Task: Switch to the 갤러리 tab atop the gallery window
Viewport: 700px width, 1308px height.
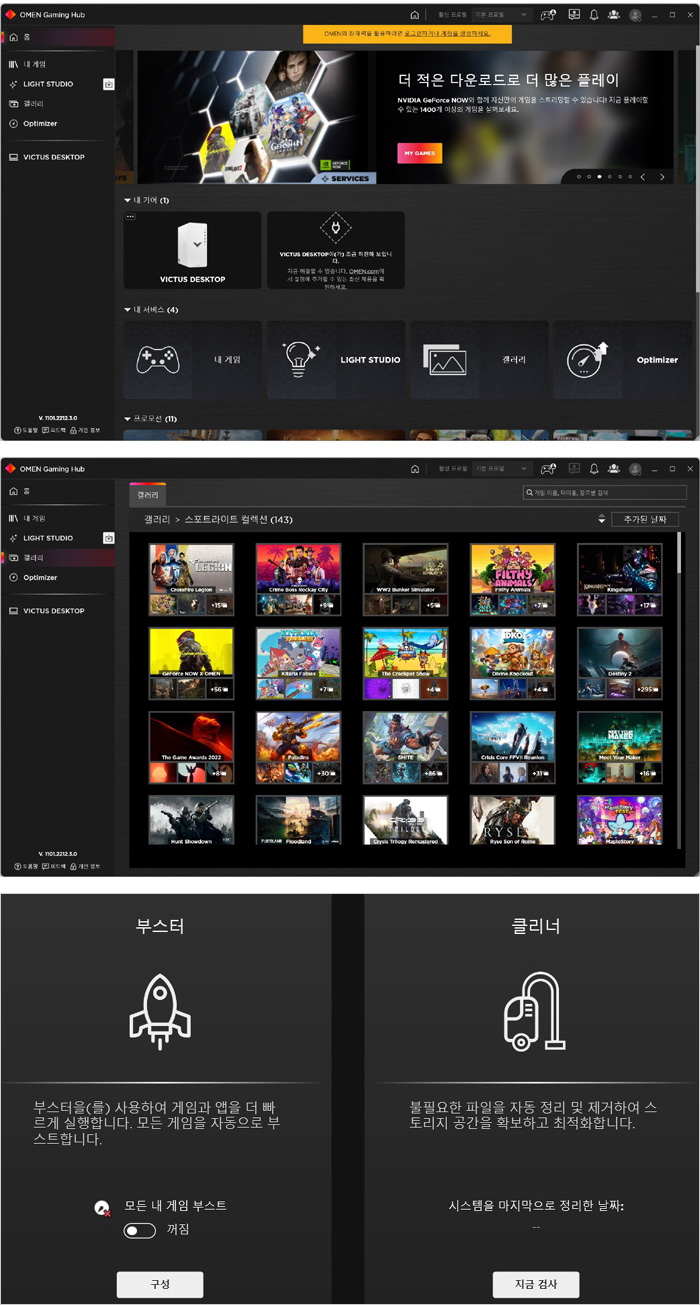Action: pos(148,494)
